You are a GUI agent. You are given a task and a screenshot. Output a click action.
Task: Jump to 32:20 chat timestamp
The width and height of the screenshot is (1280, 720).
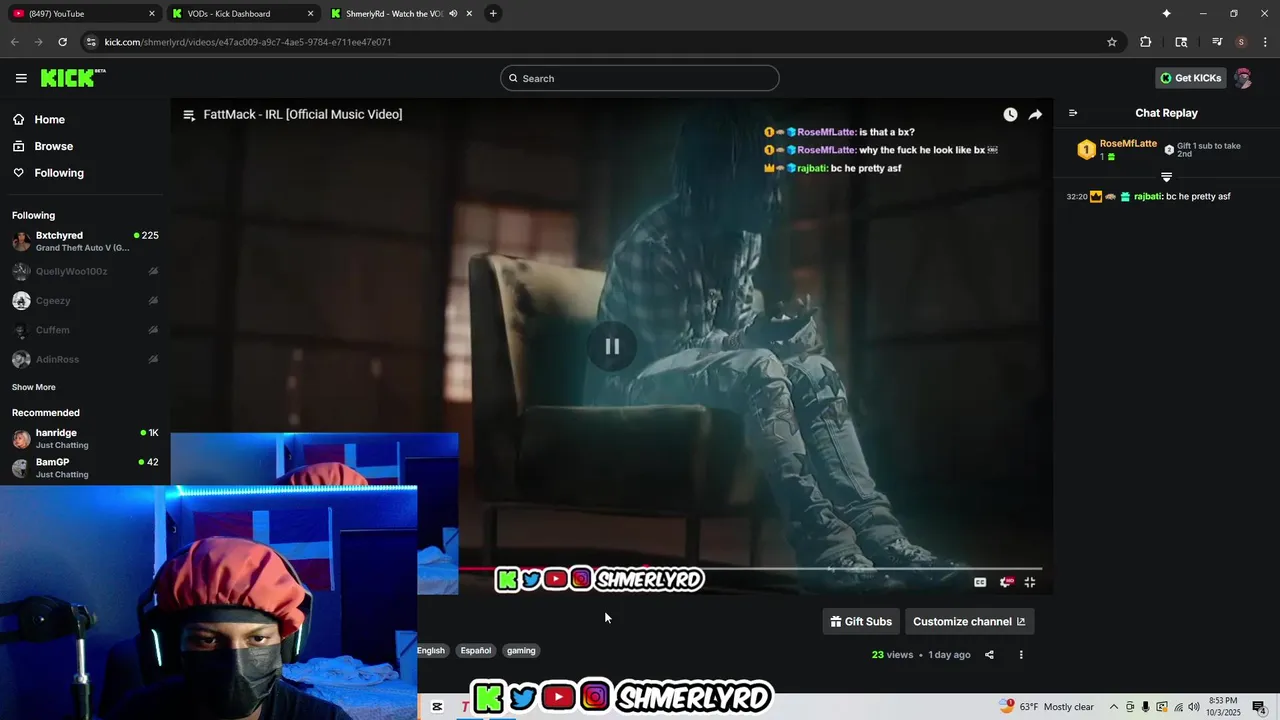coord(1077,197)
